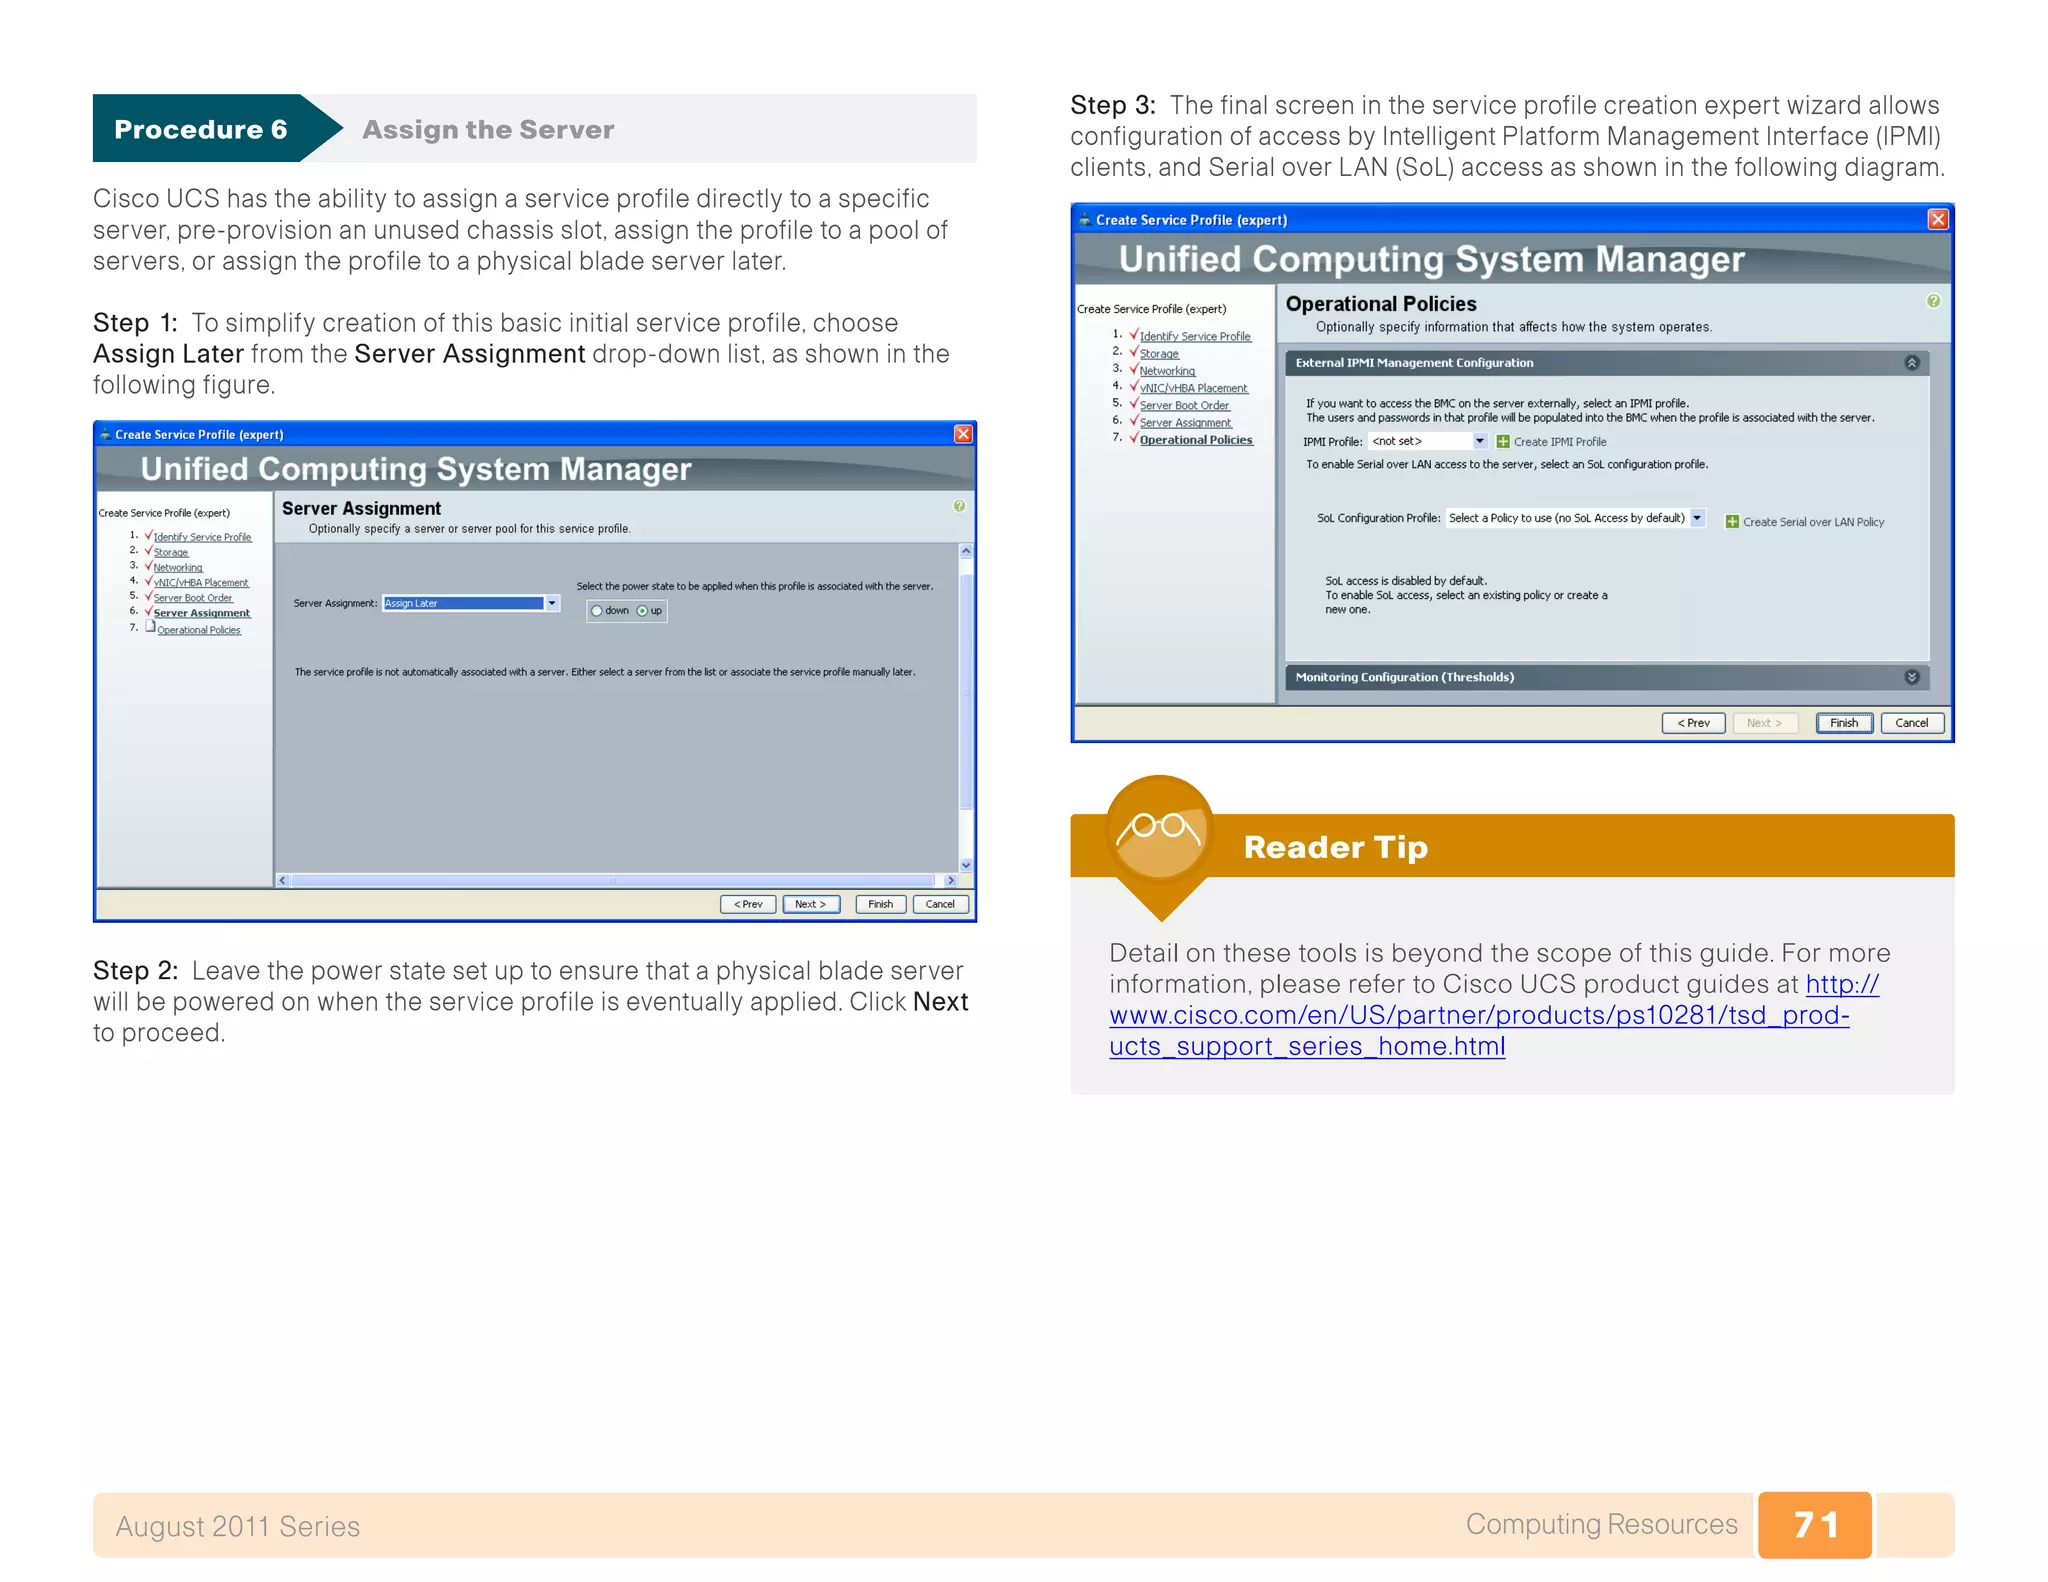
Task: Click the green help icon in Server Assignment
Action: 959,506
